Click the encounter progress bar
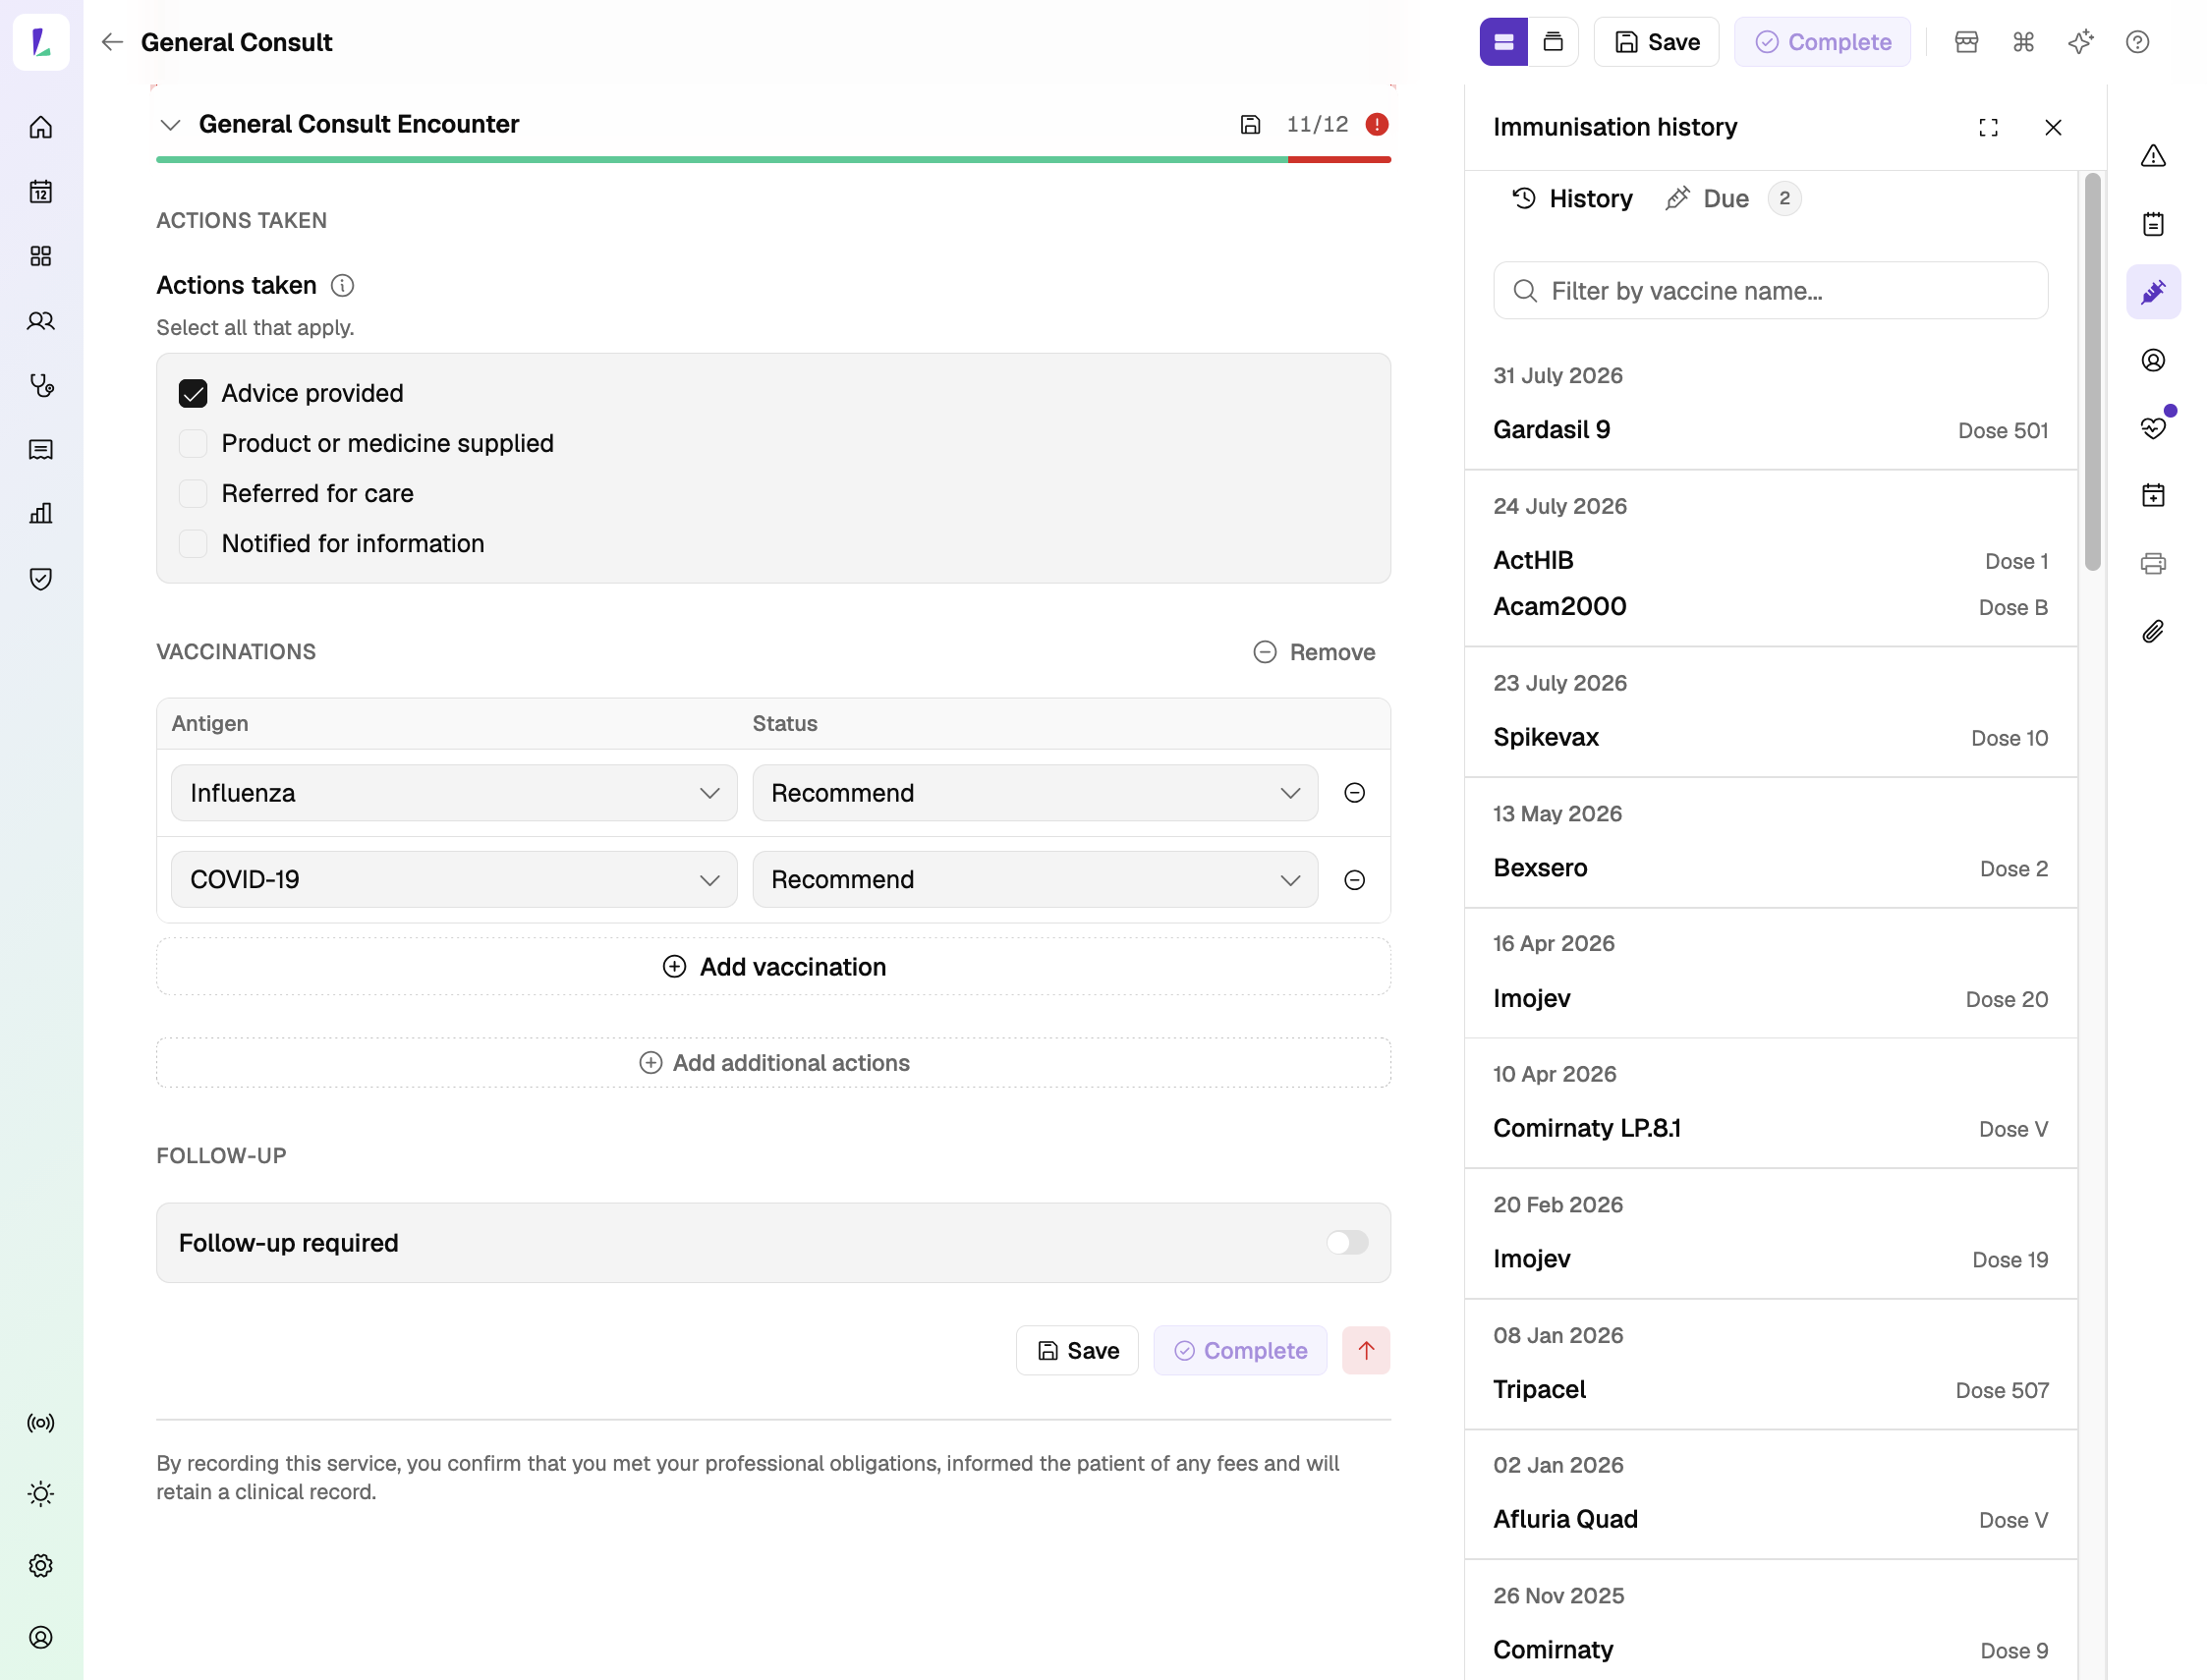 click(773, 159)
